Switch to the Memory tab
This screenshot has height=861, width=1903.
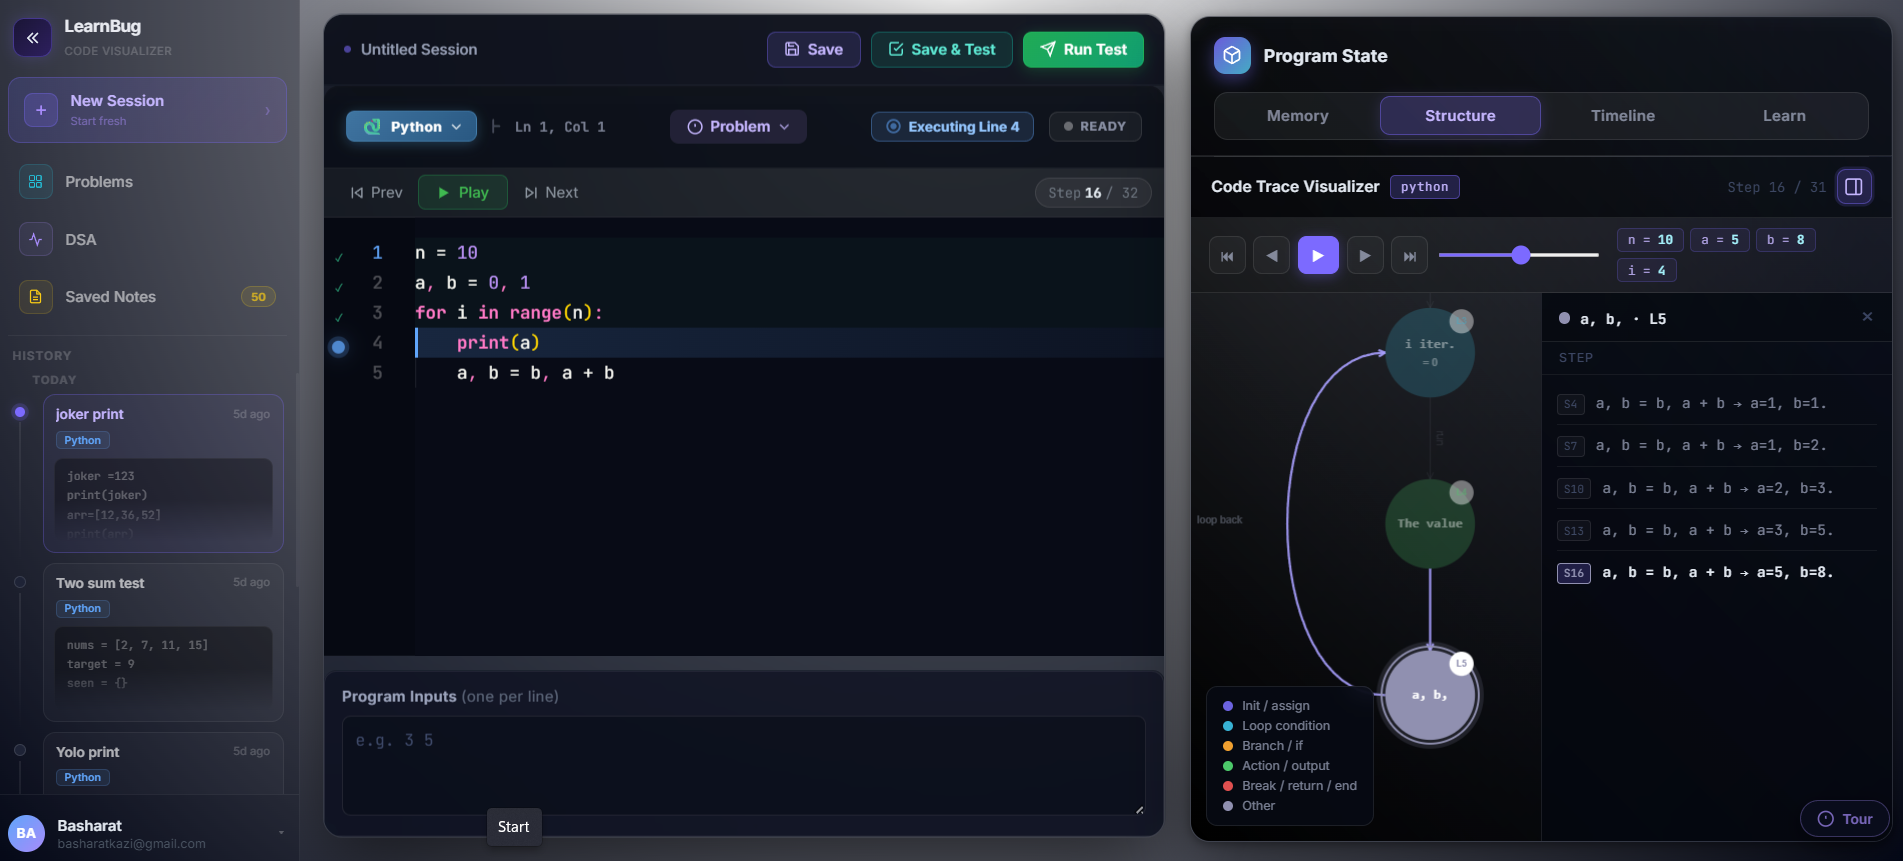pyautogui.click(x=1297, y=116)
